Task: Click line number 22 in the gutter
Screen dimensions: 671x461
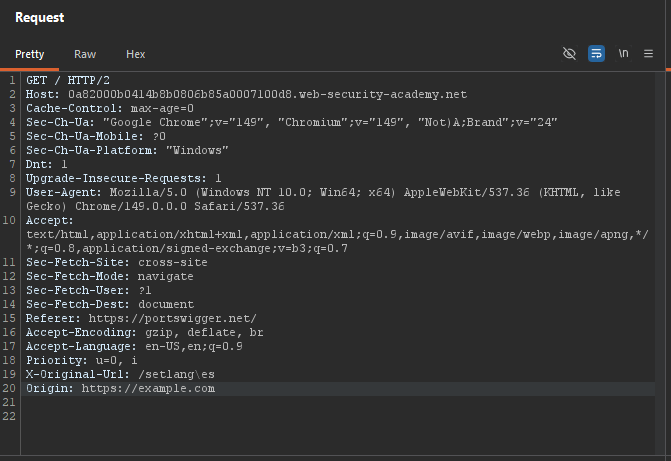Action: (9, 416)
